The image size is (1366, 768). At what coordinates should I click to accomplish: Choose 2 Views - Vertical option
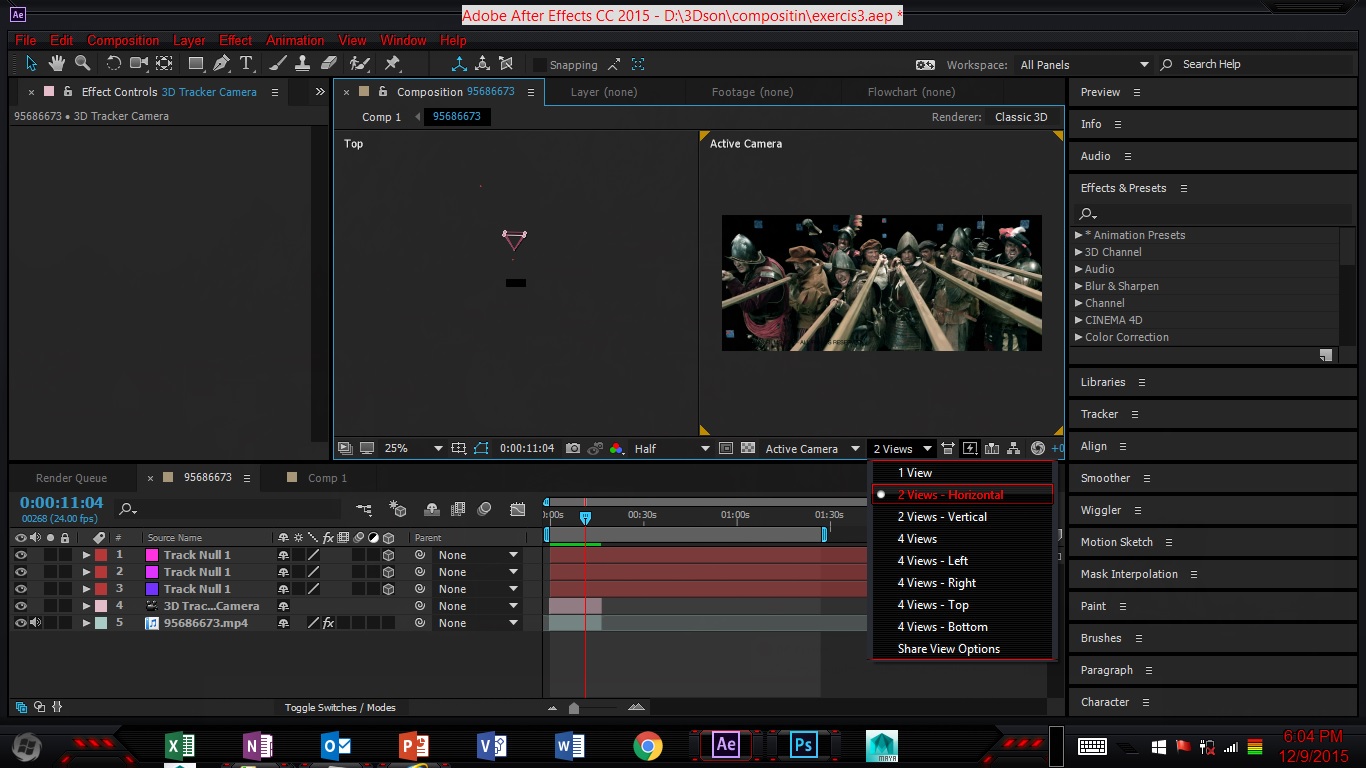[x=962, y=517]
